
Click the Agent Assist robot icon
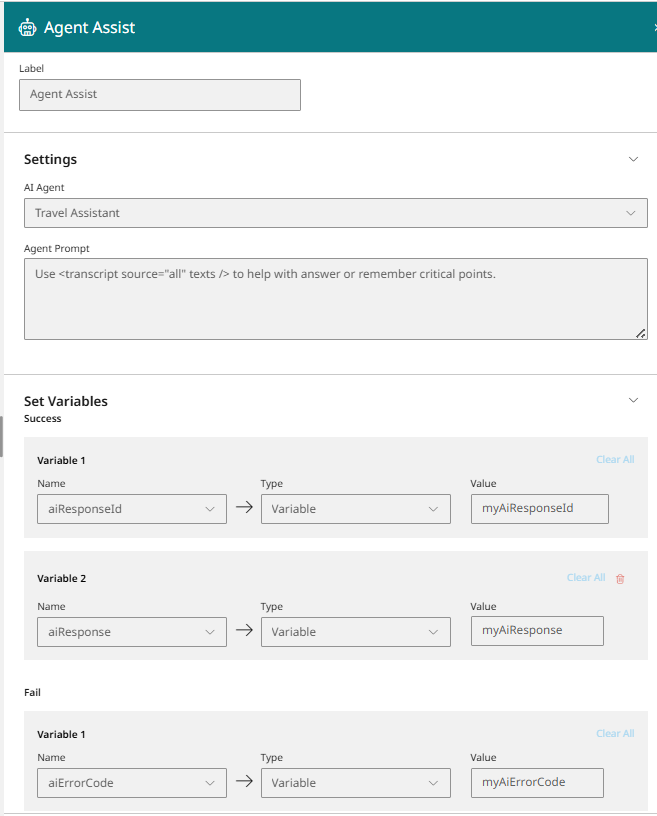pos(28,28)
